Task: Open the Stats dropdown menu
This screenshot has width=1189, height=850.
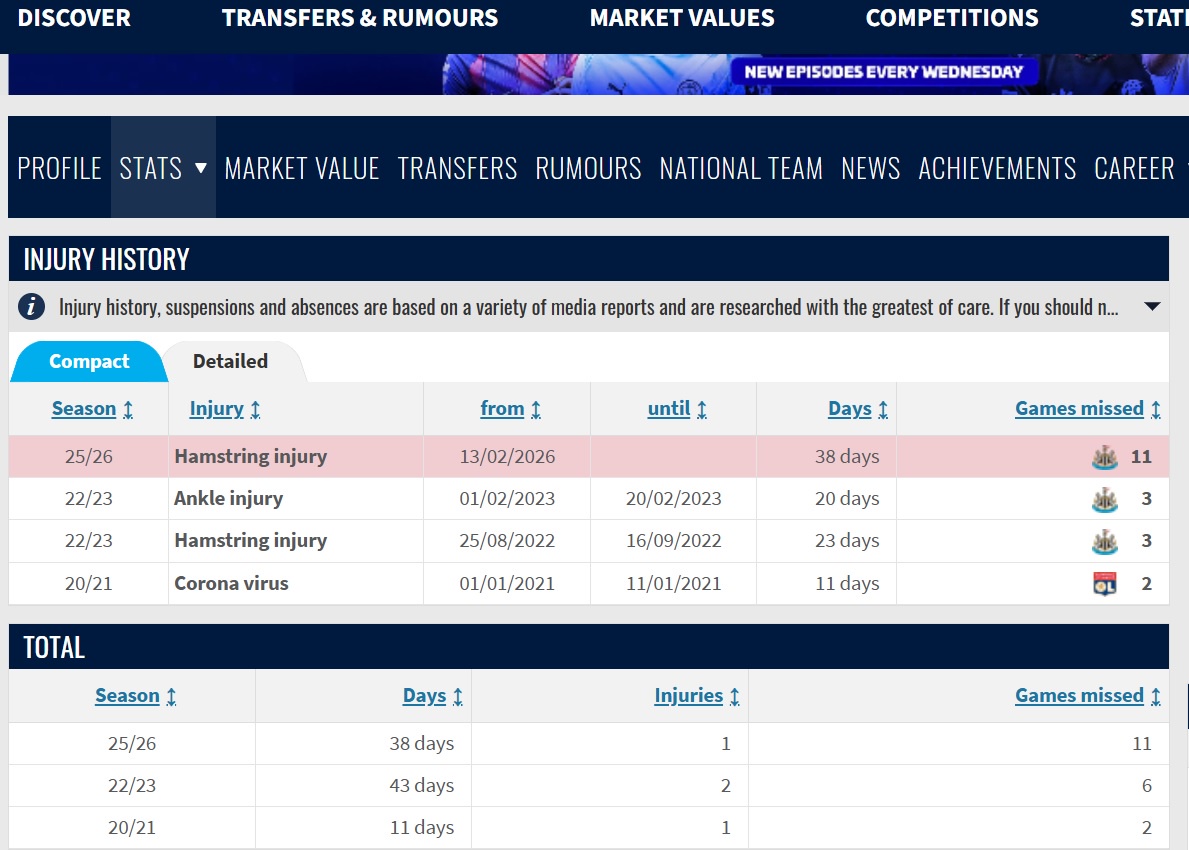Action: pyautogui.click(x=163, y=168)
